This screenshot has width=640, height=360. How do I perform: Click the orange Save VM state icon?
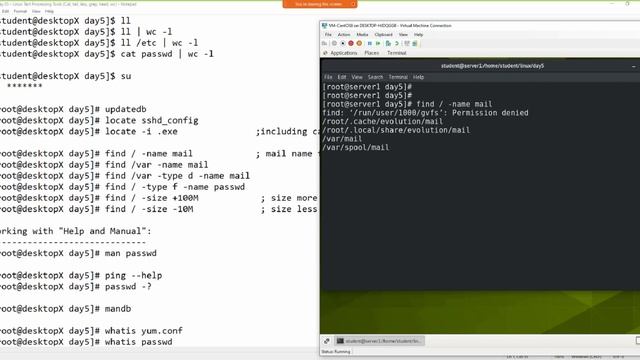[359, 43]
